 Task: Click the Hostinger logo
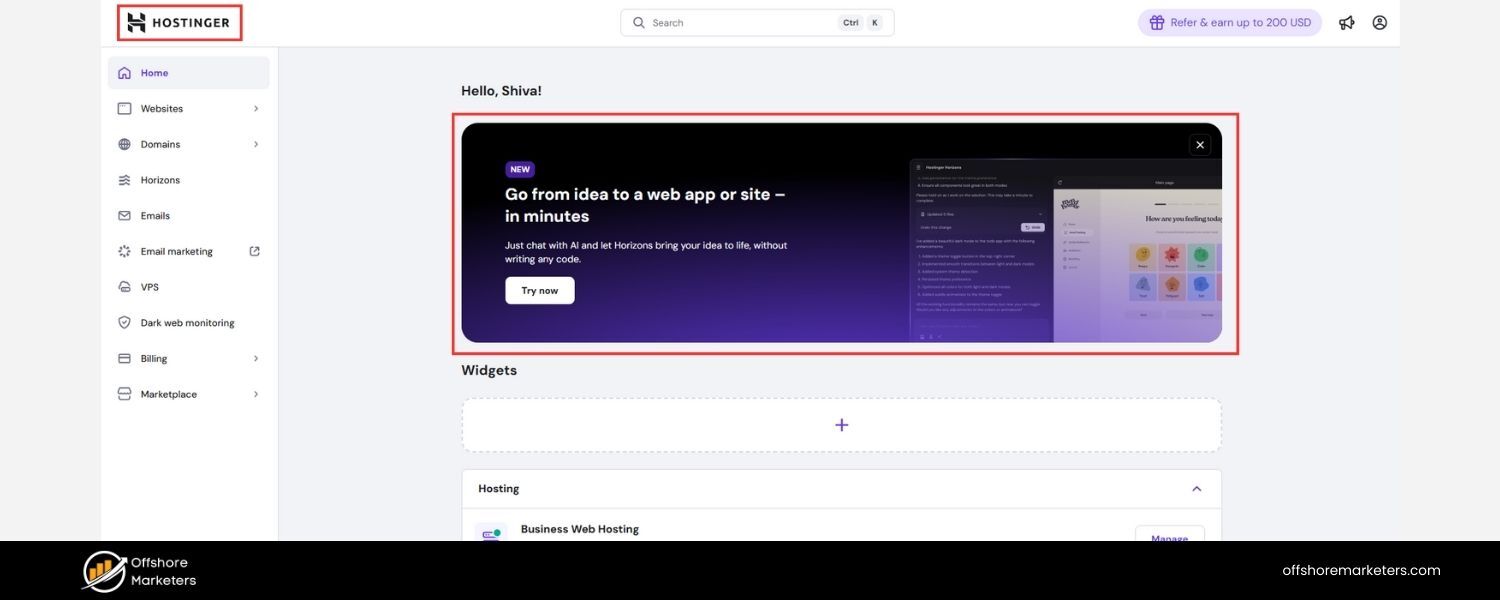coord(179,23)
